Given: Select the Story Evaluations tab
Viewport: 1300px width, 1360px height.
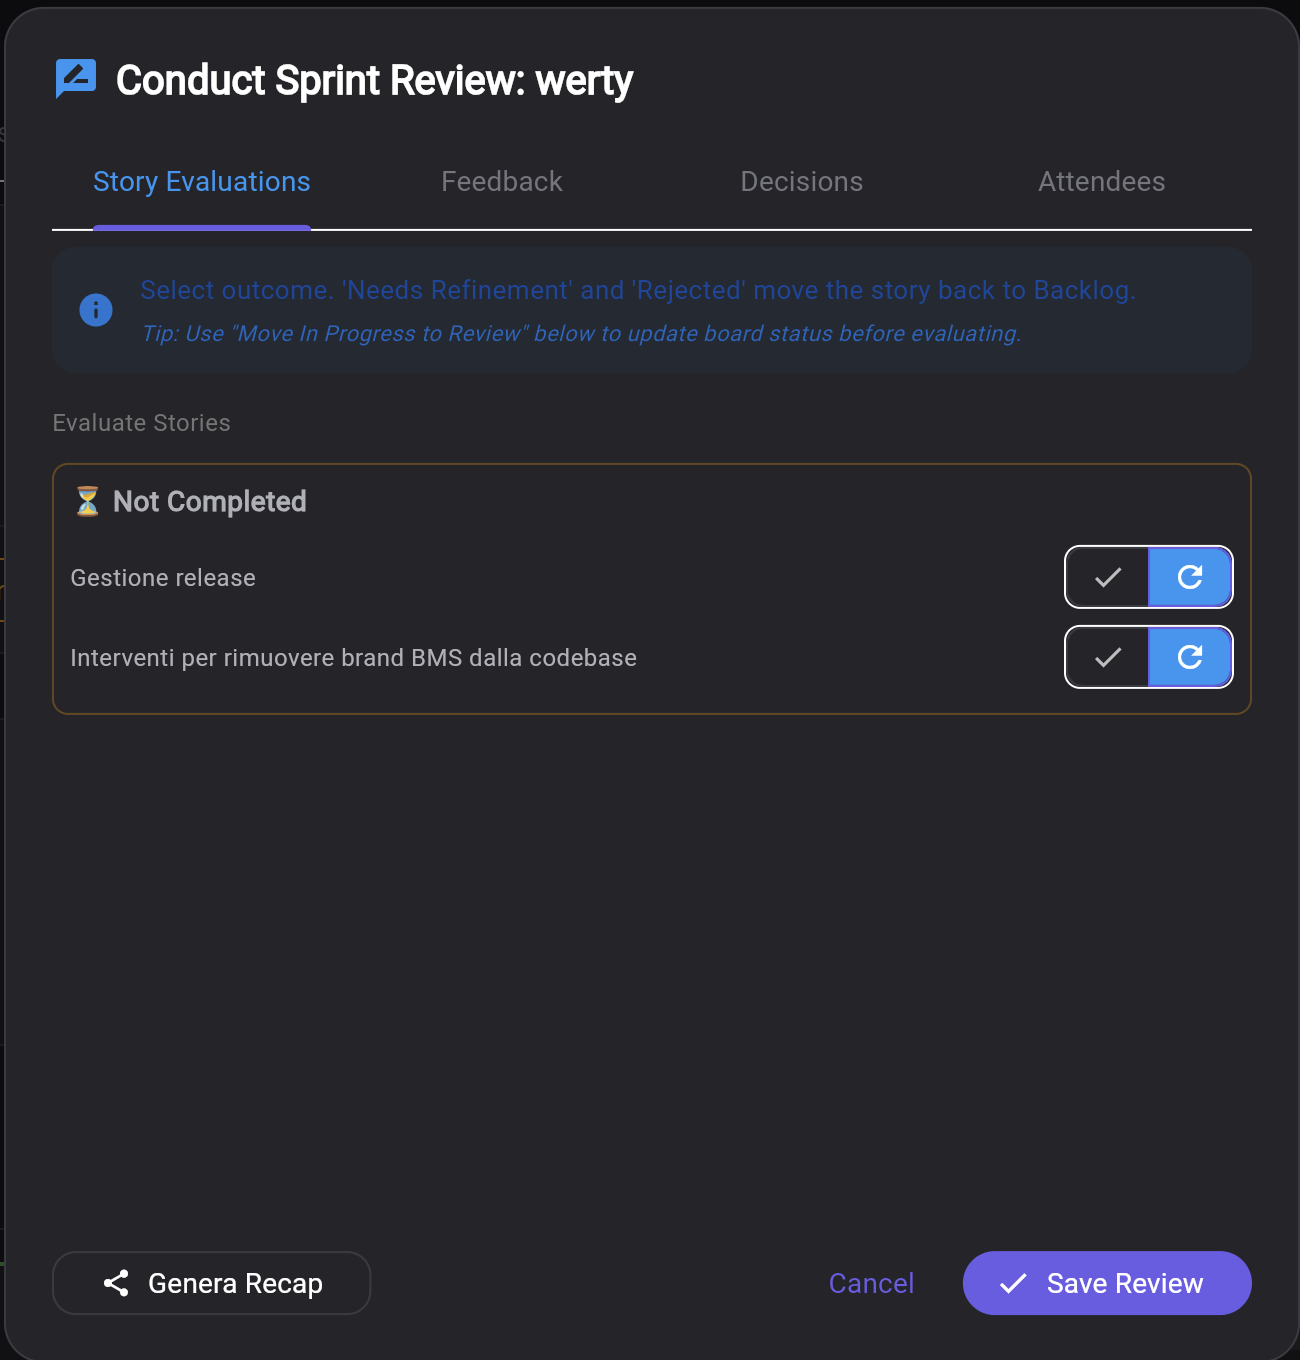Looking at the screenshot, I should pos(201,182).
